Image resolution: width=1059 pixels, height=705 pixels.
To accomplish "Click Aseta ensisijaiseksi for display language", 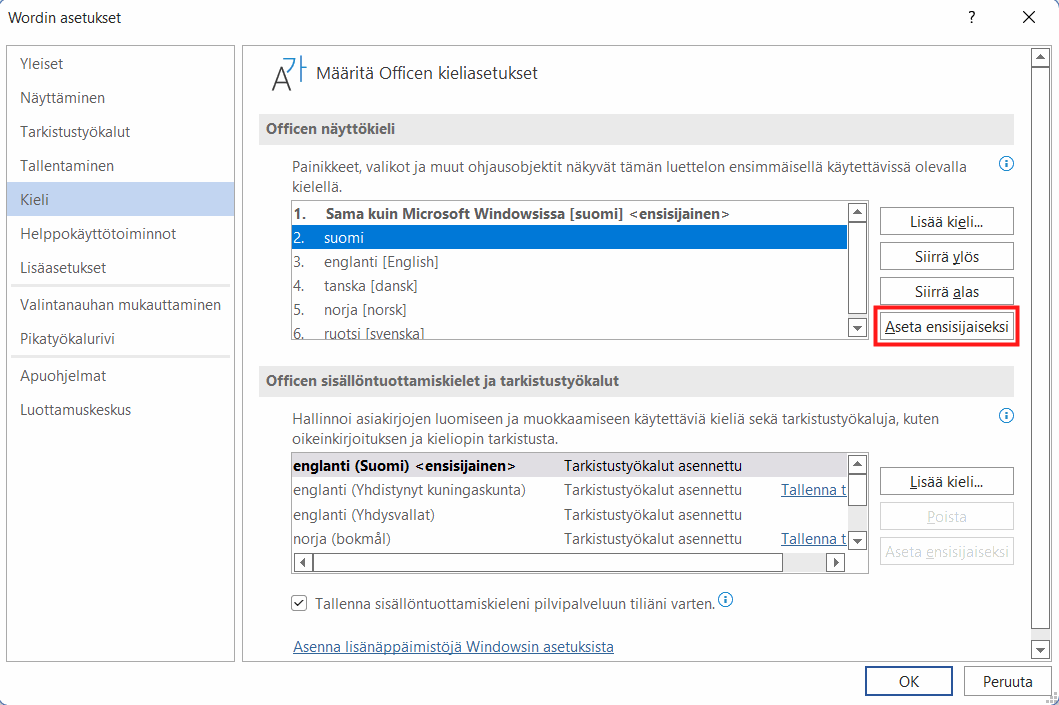I will 946,327.
